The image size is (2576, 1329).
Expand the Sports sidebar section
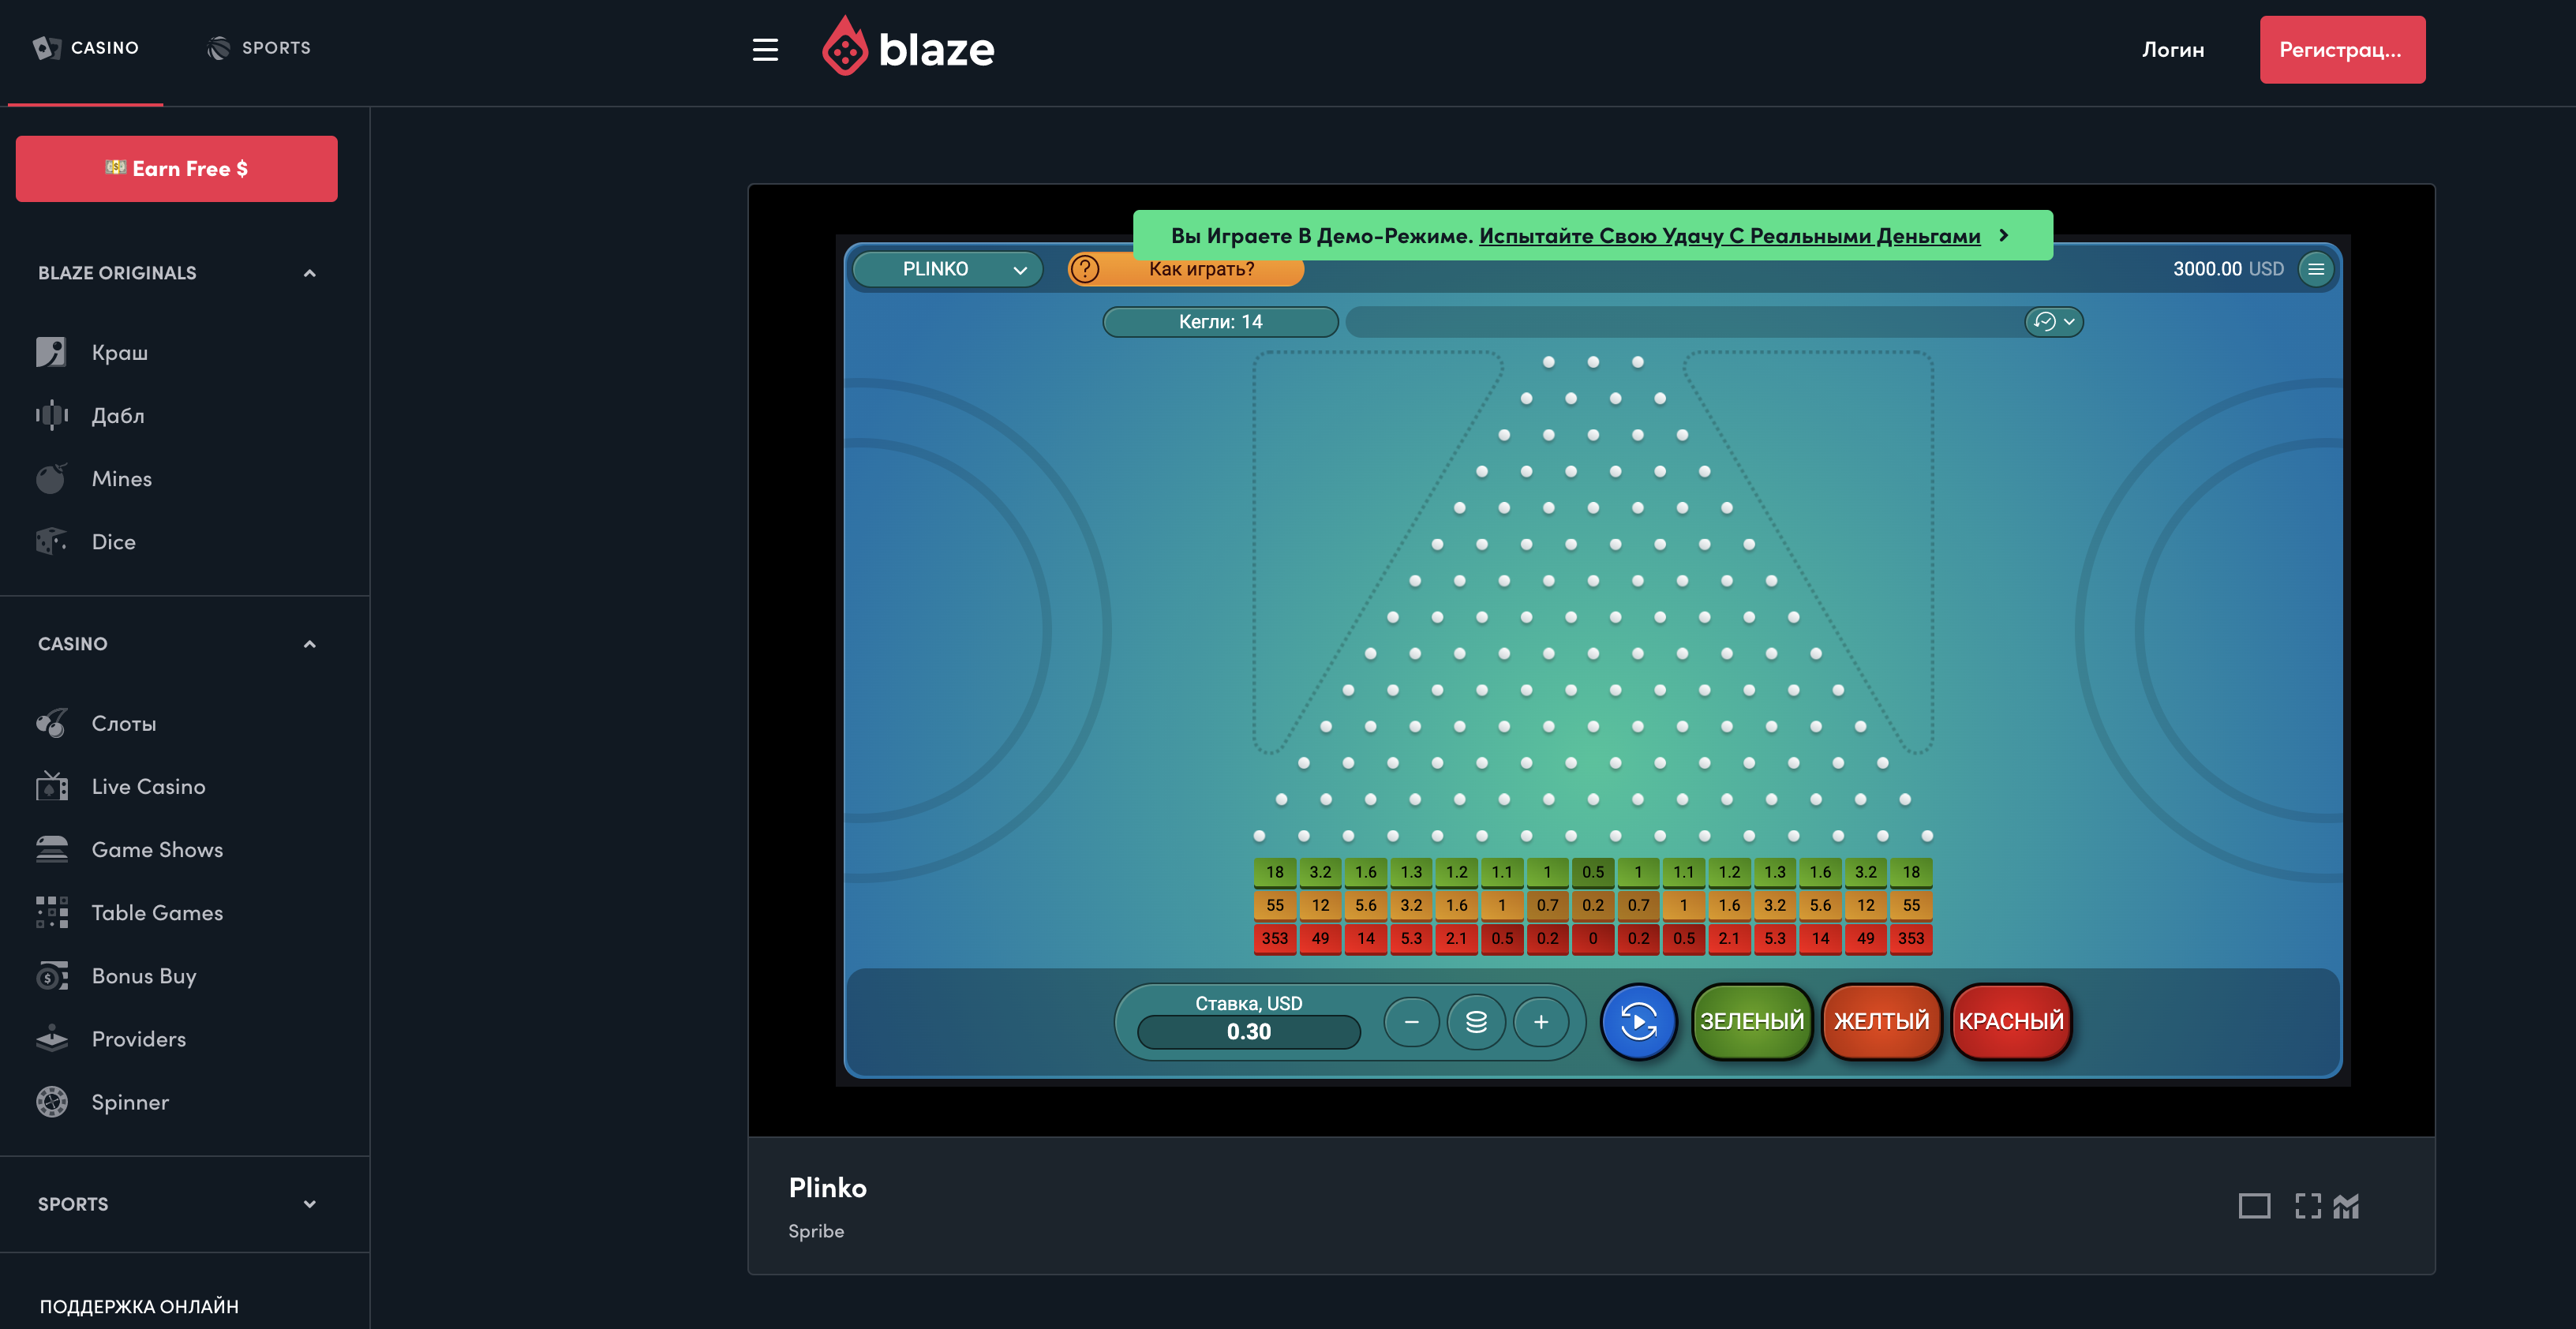click(x=309, y=1204)
